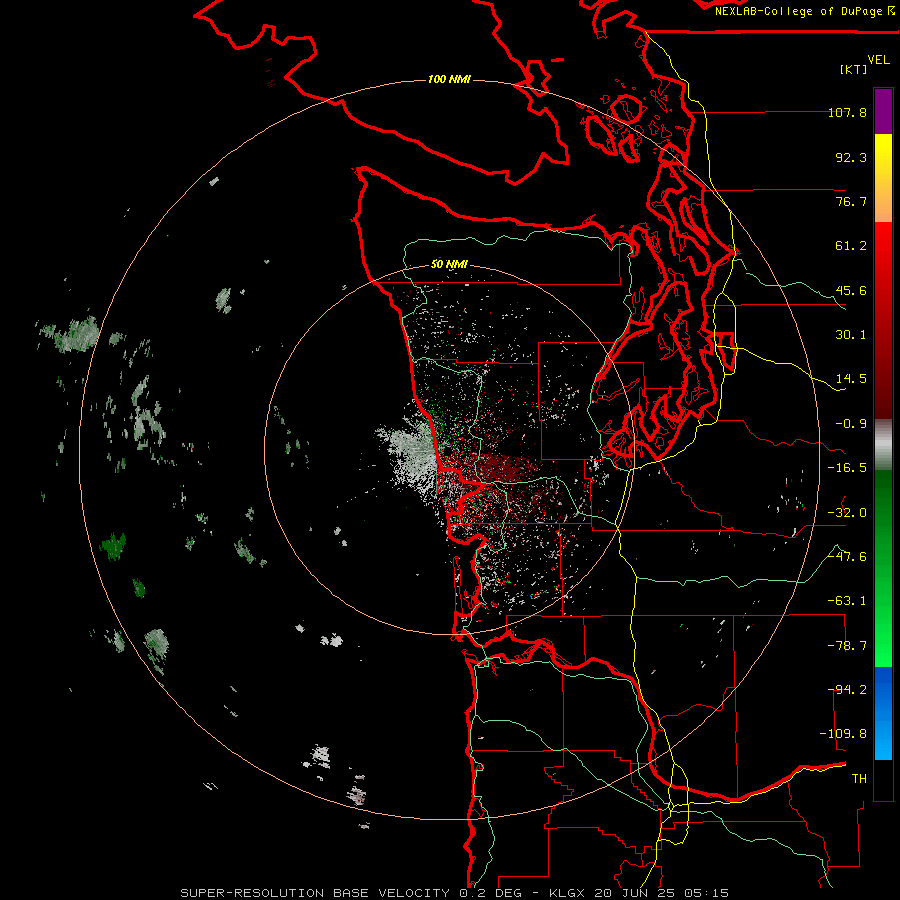The height and width of the screenshot is (900, 900).
Task: Click the [KT] units label
Action: click(853, 69)
